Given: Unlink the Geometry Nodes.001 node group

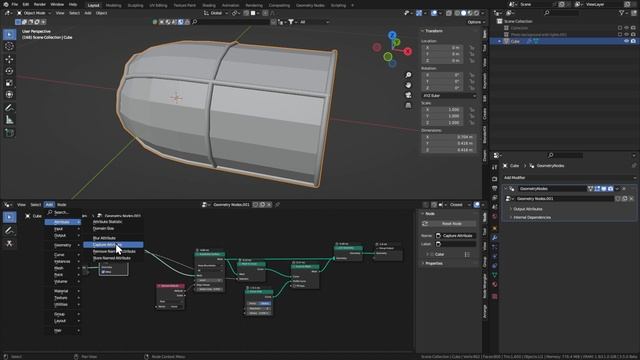Looking at the screenshot, I should [269, 204].
